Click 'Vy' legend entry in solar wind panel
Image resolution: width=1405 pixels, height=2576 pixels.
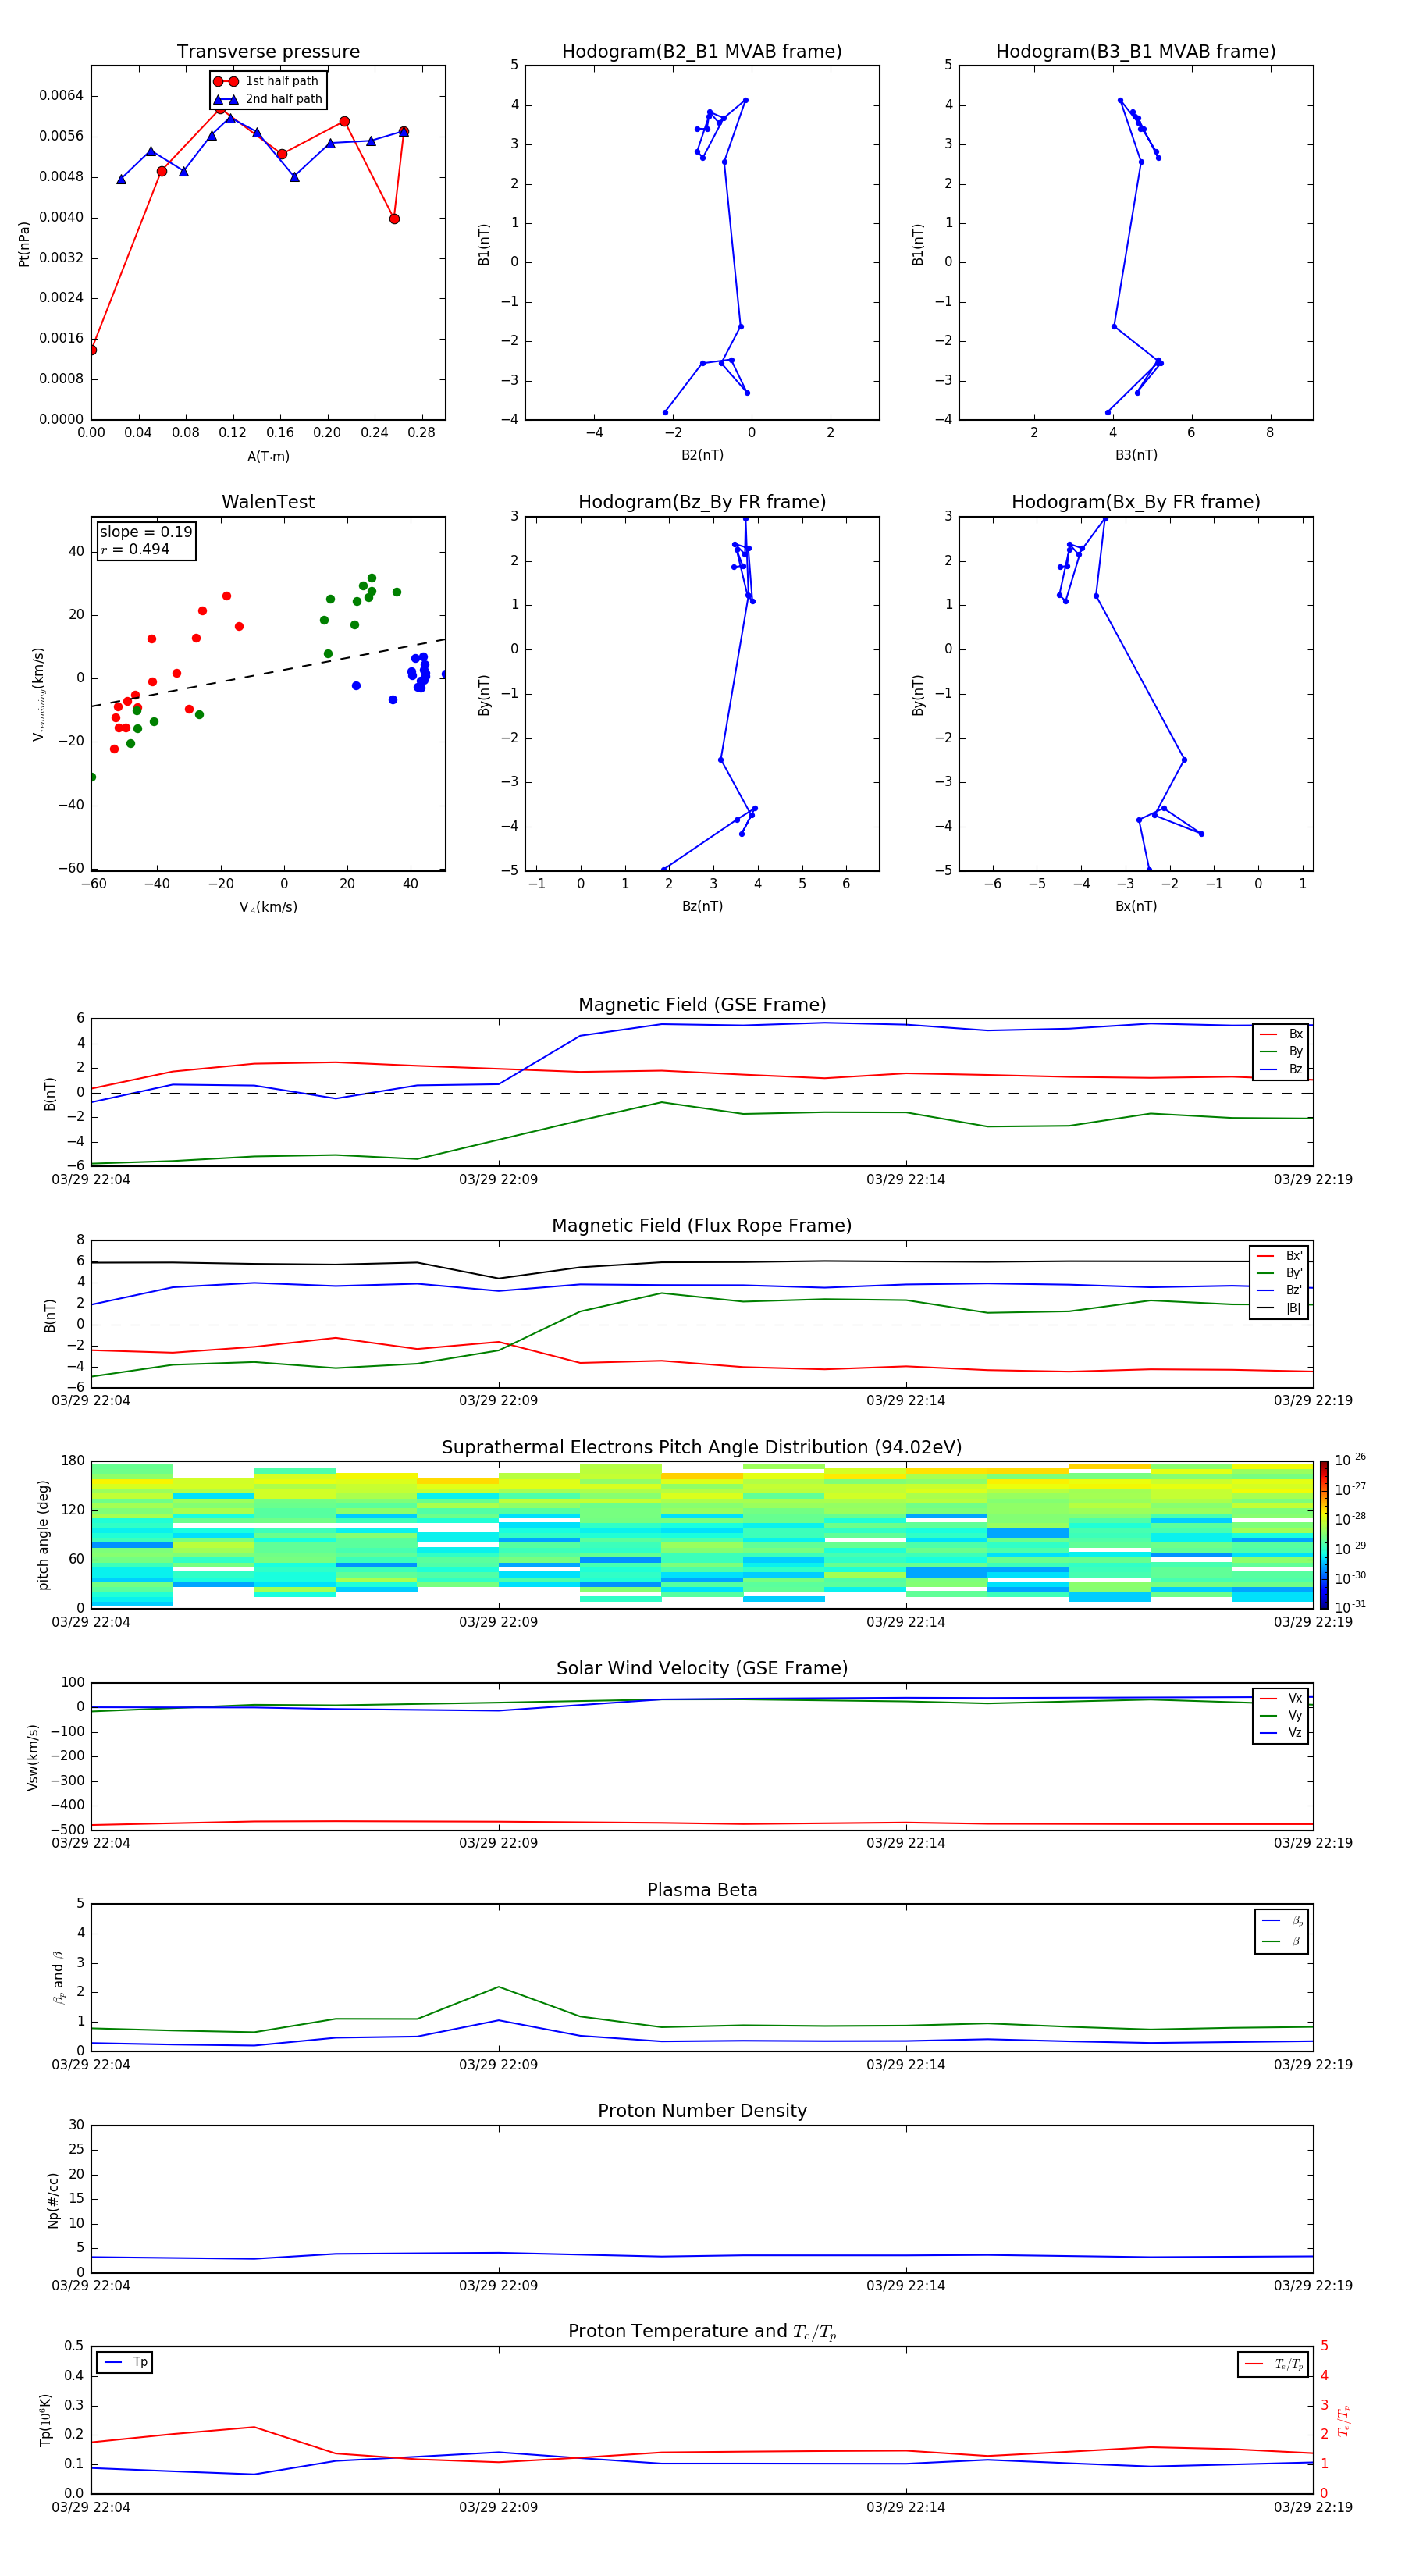(1281, 1715)
